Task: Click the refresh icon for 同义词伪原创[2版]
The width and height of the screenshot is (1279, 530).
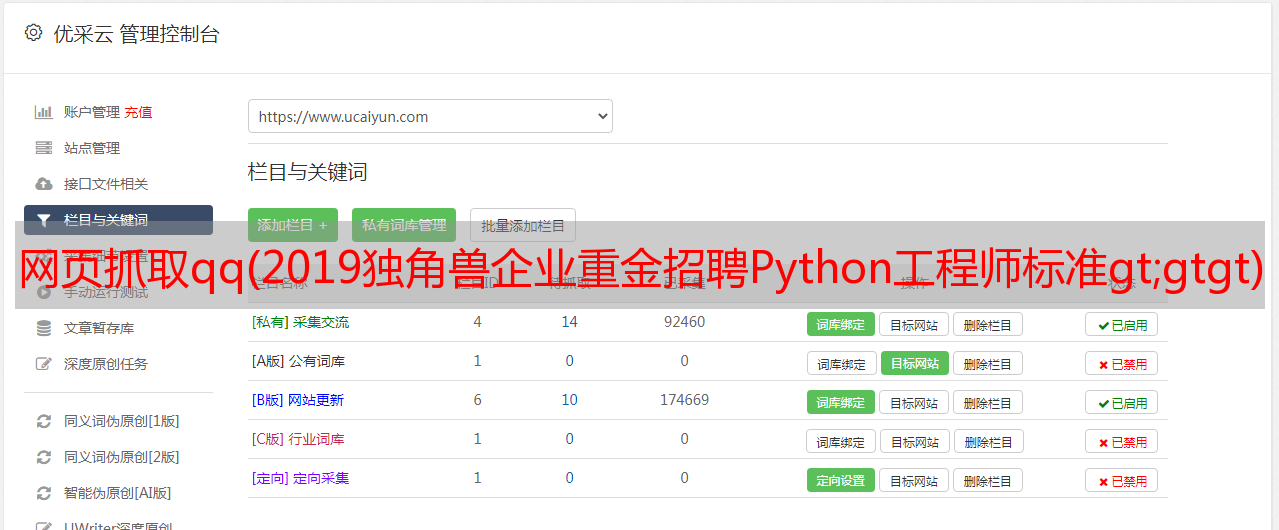Action: coord(43,457)
